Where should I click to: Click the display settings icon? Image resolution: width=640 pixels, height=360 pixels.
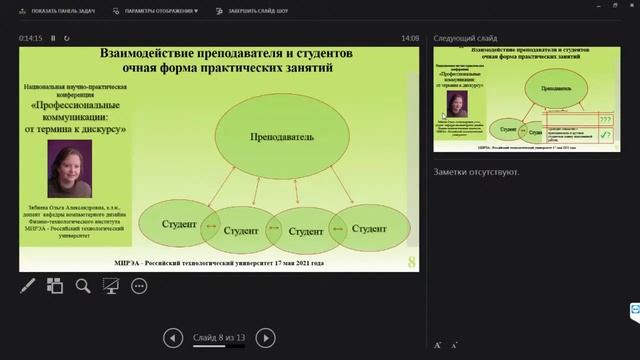point(116,11)
